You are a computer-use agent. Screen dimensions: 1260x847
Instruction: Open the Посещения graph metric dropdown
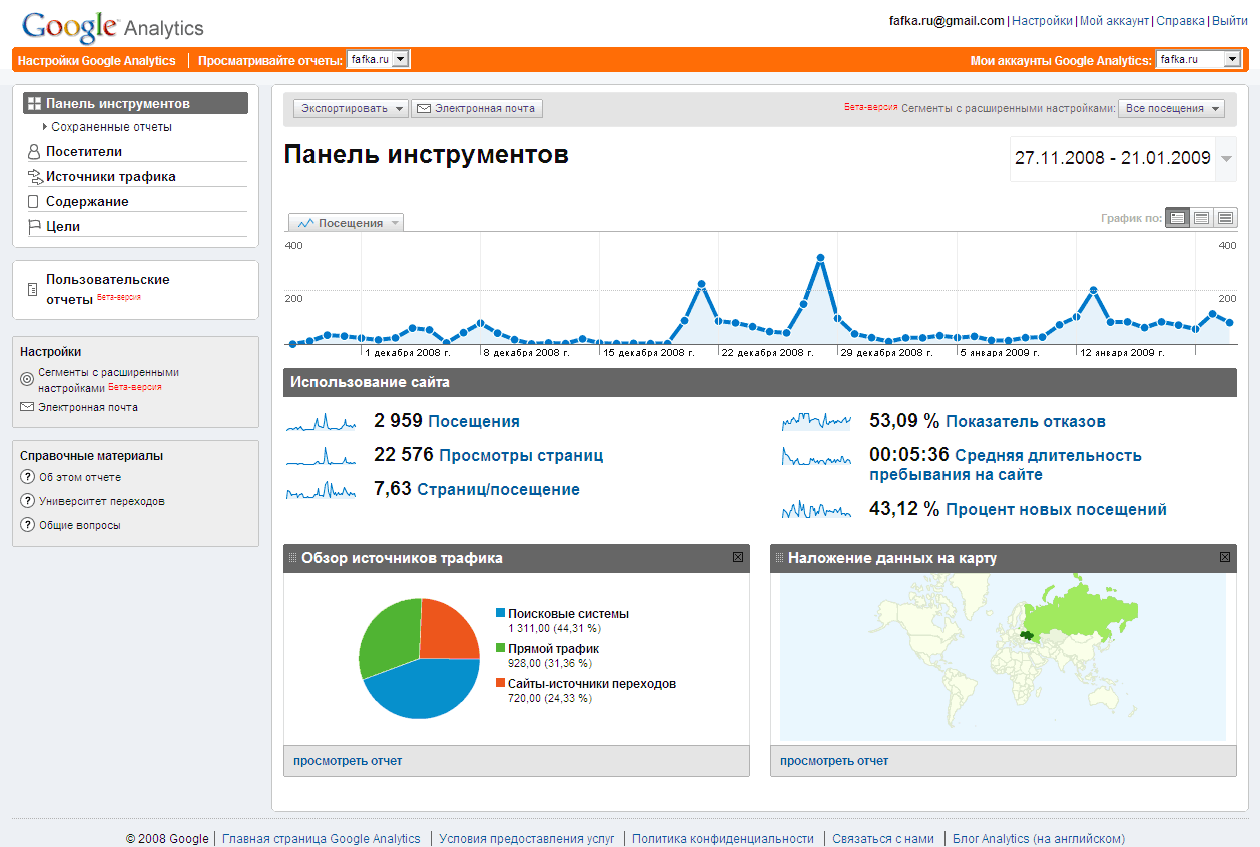347,223
